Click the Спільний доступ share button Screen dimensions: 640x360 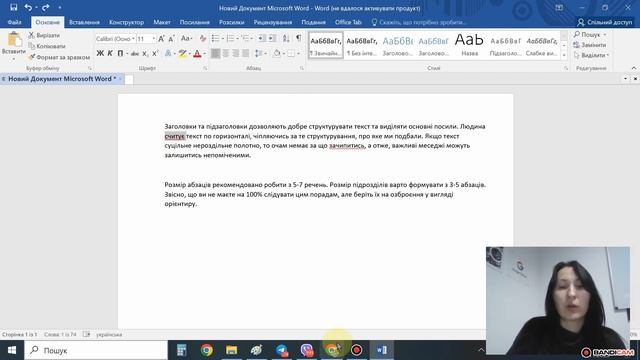click(604, 22)
